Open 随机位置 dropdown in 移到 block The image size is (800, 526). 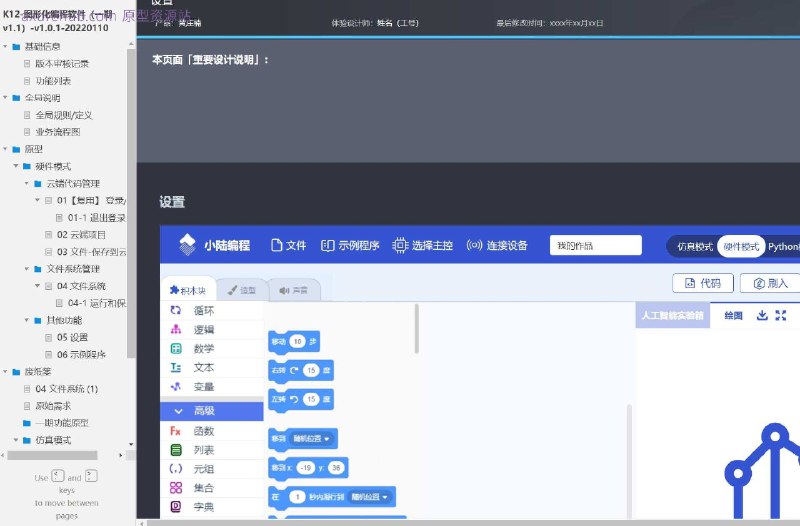311,439
